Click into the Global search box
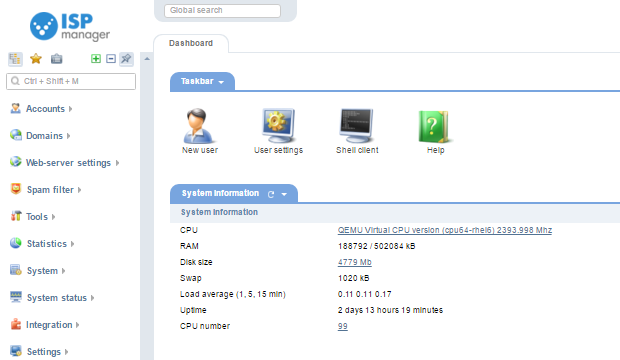620x360 pixels. point(222,10)
